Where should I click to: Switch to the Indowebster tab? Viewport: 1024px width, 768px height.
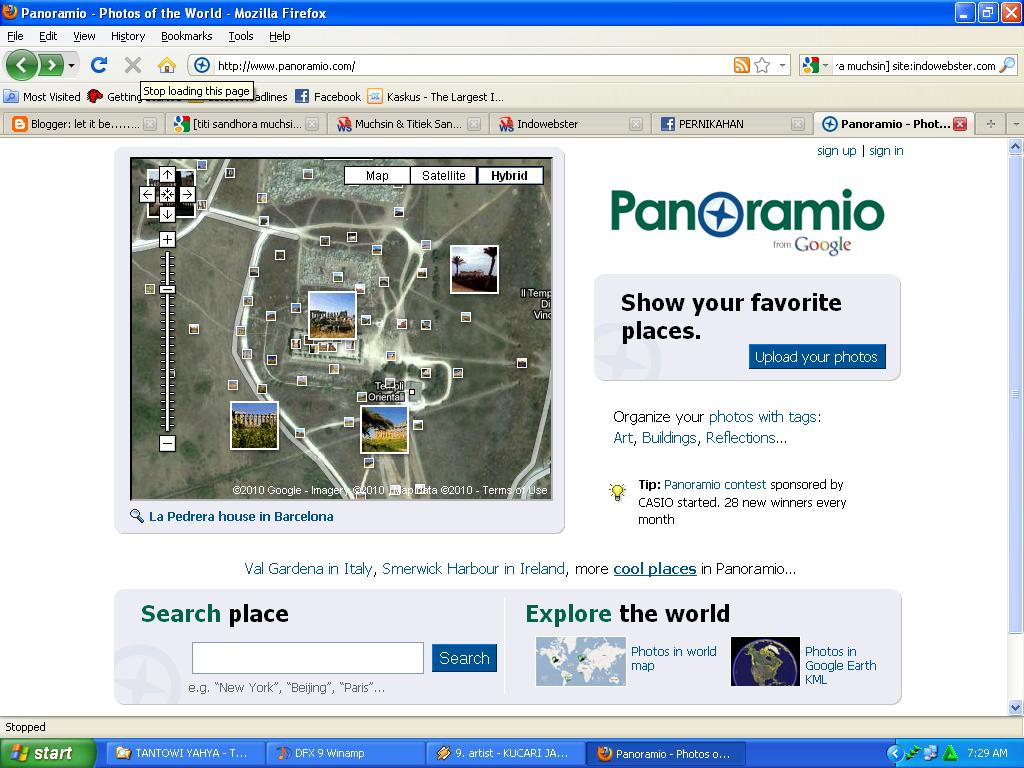click(x=569, y=123)
